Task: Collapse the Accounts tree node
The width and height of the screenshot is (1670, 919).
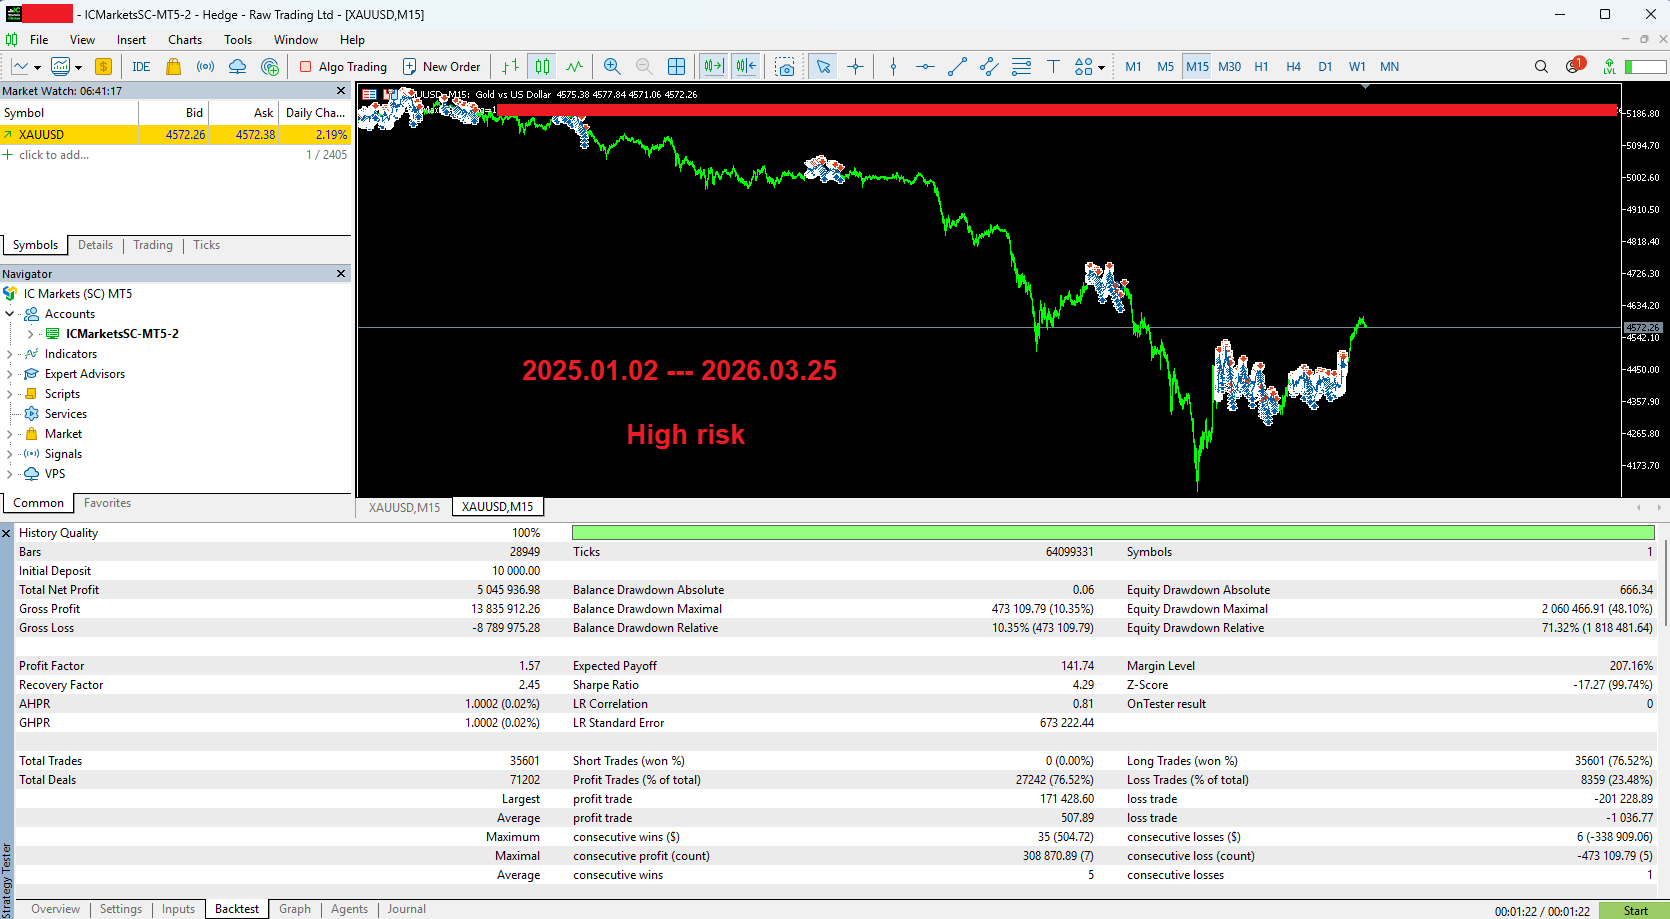Action: (10, 314)
